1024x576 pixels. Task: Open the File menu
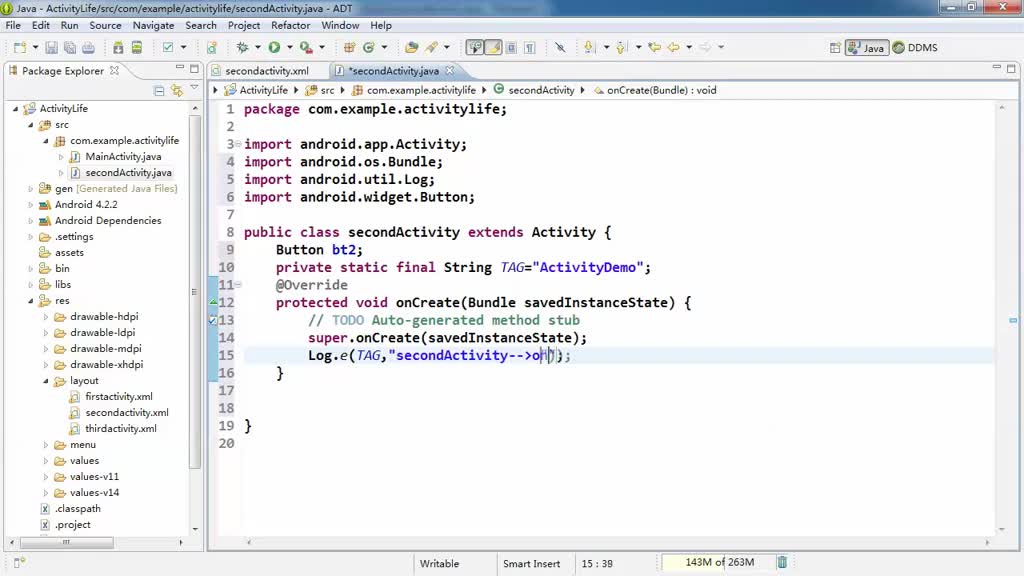pos(13,25)
